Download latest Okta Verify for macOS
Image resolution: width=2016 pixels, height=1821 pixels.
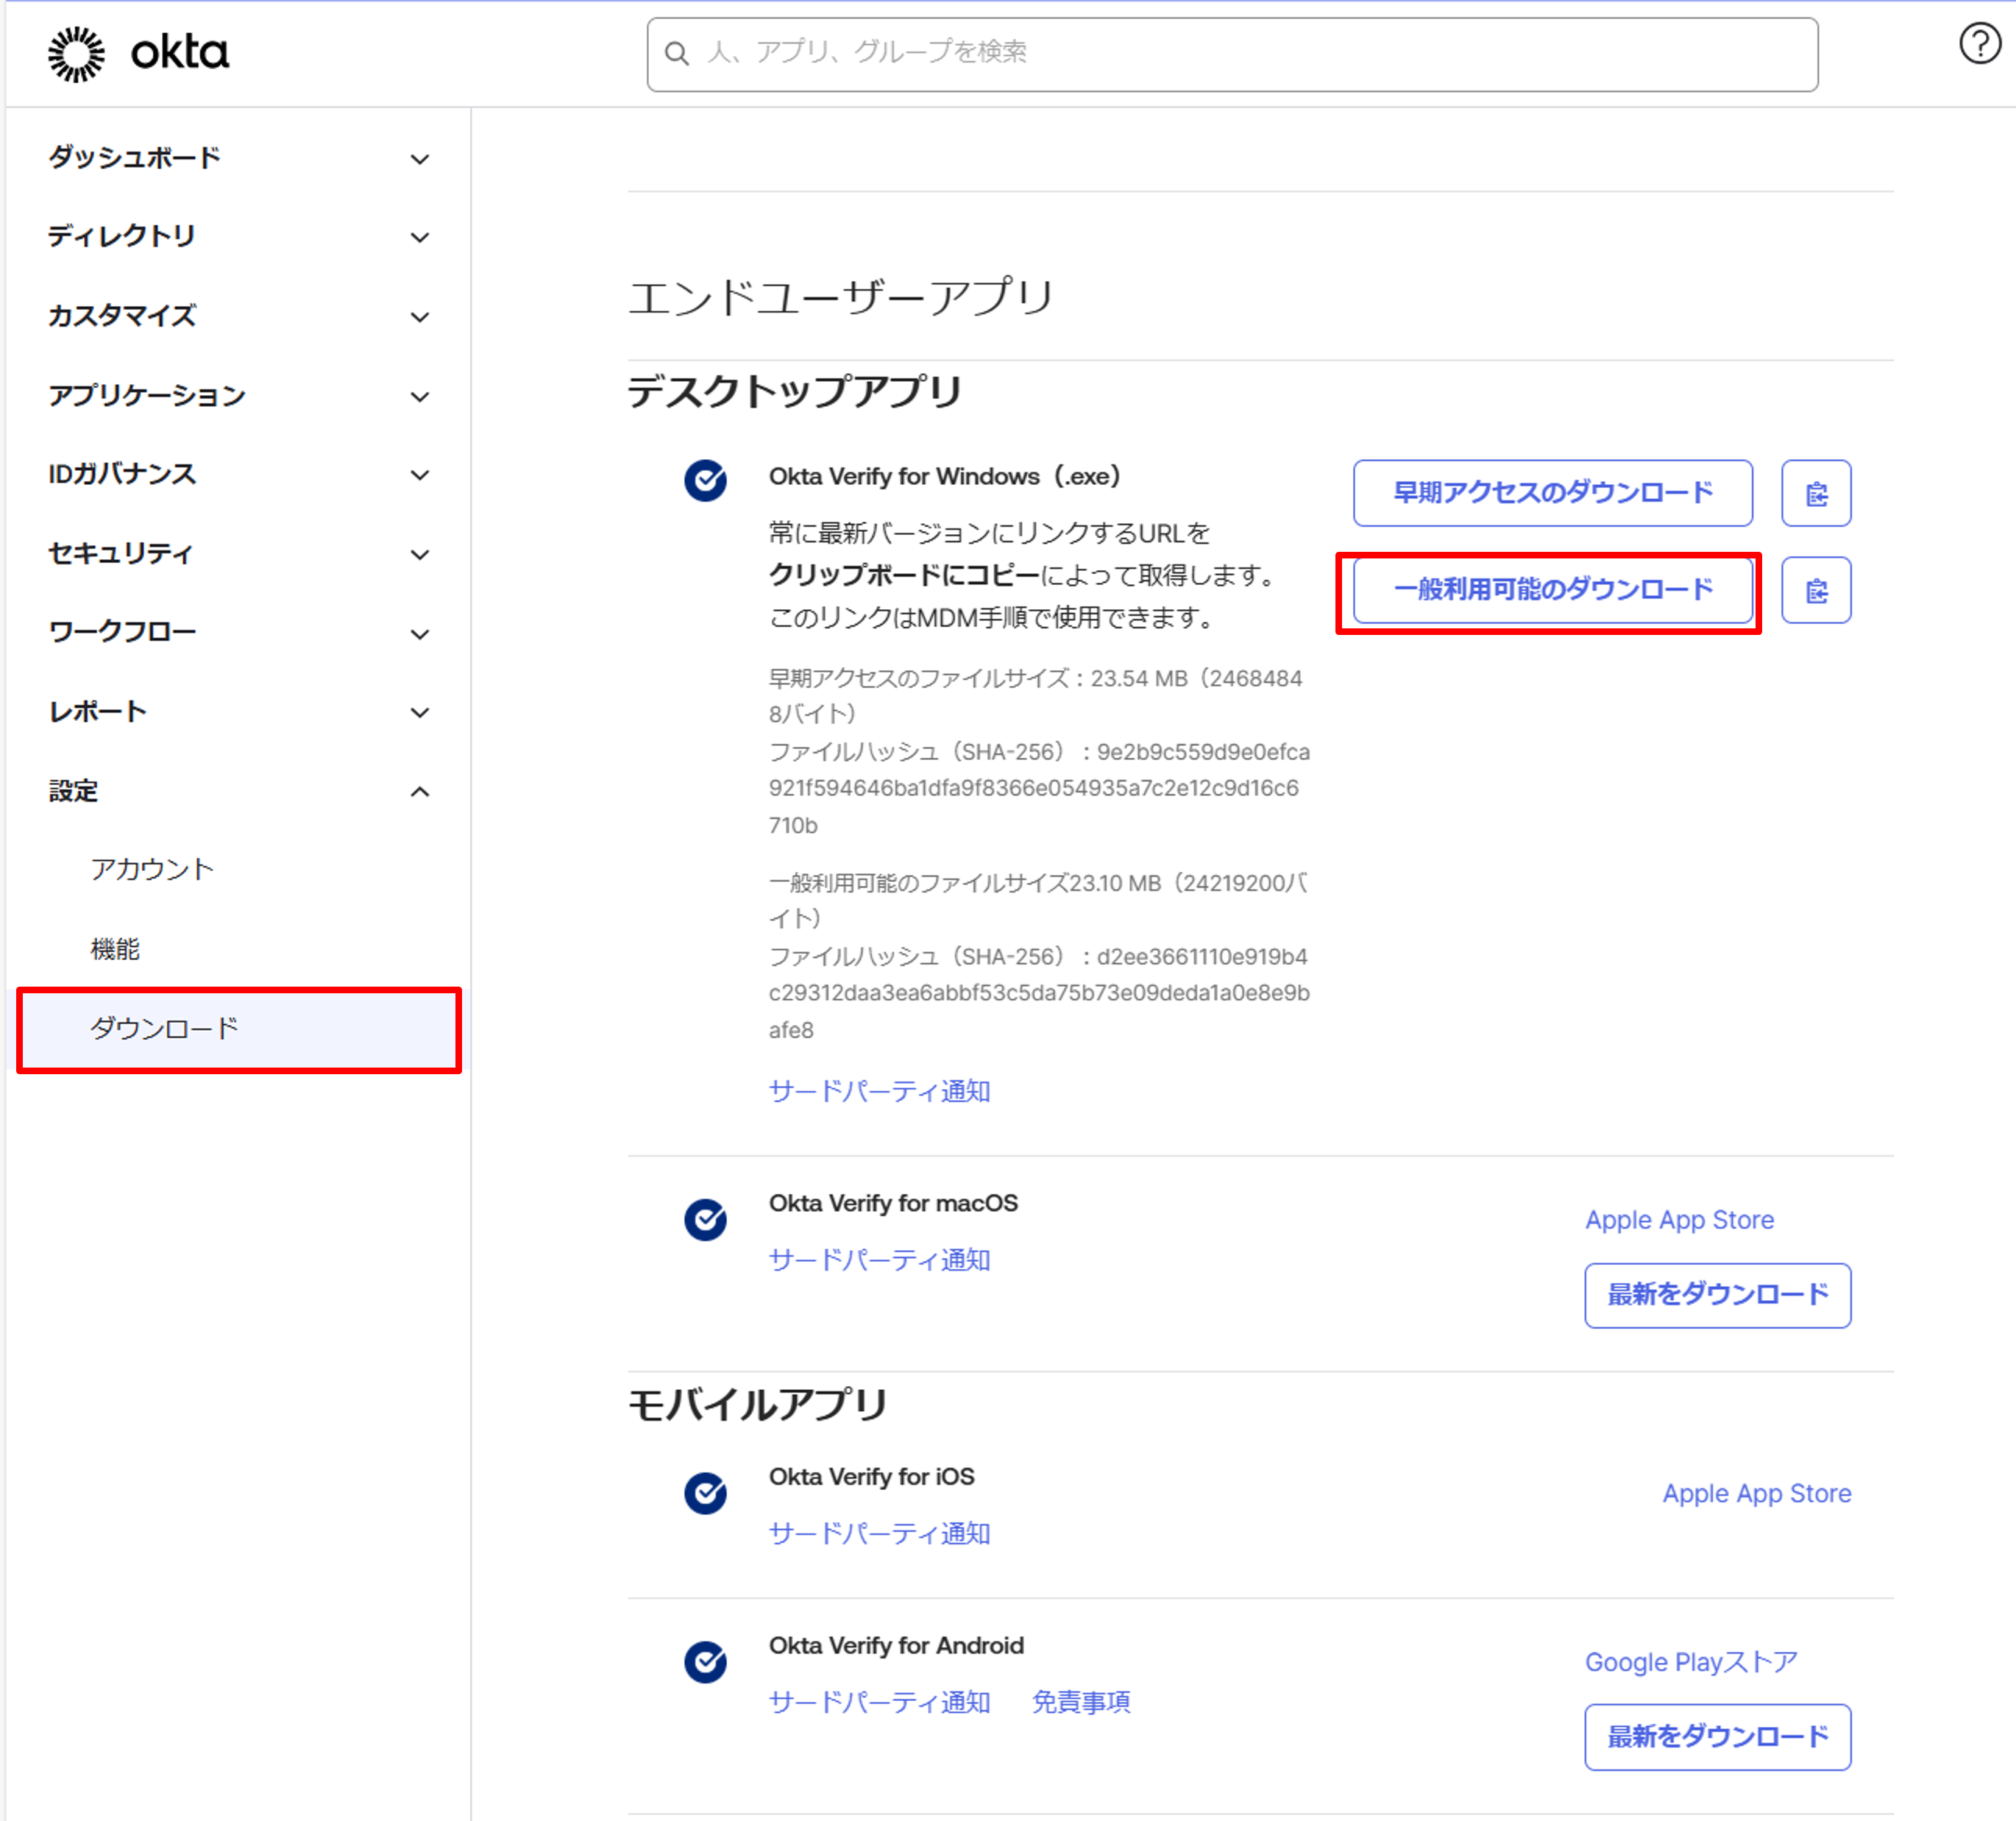pos(1717,1295)
